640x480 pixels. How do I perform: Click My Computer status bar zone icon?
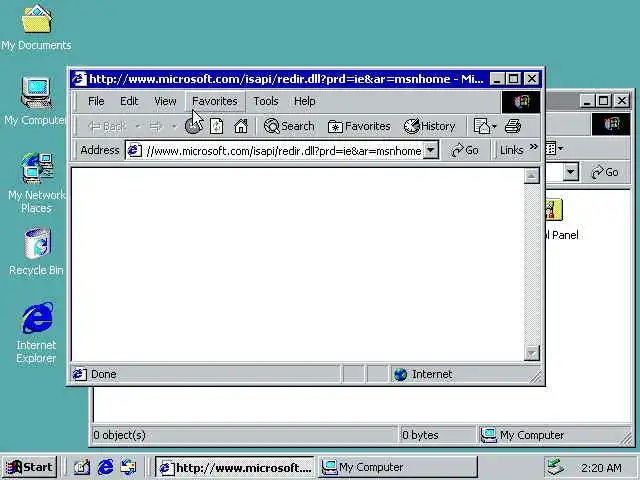[x=488, y=435]
